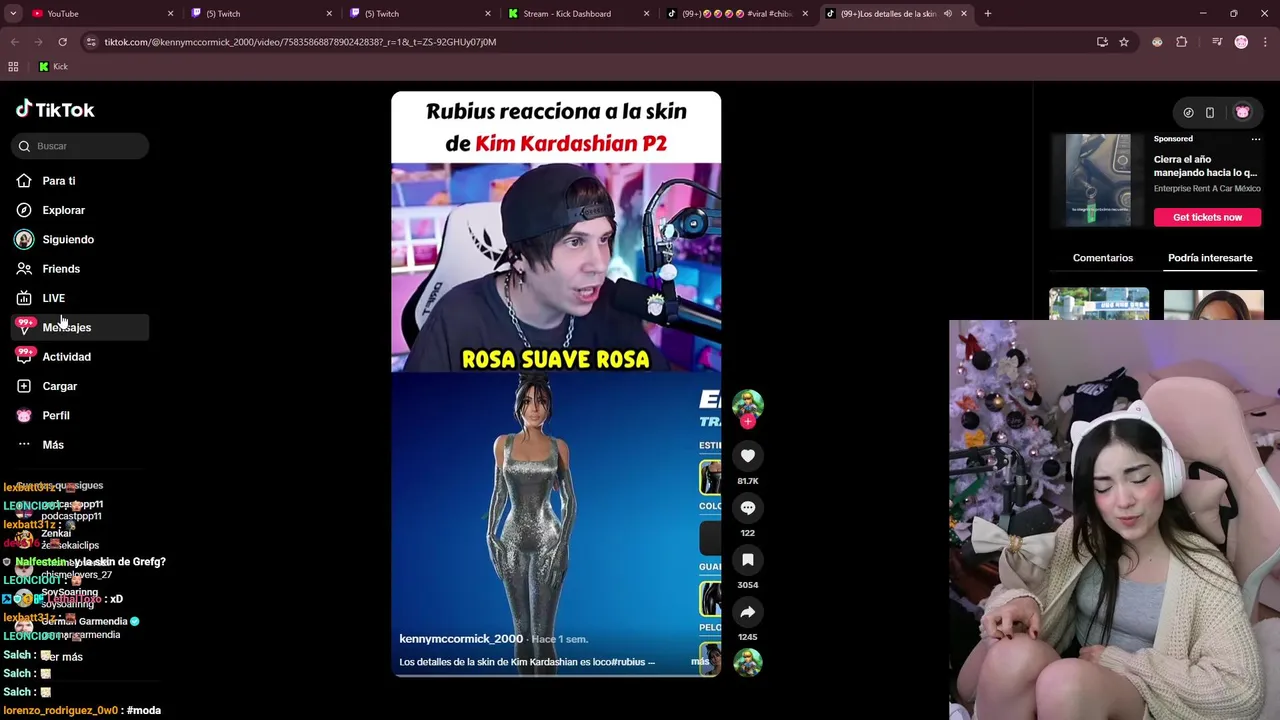Screen dimensions: 1280x720
Task: Open Siguiendo feed
Action: (x=67, y=240)
